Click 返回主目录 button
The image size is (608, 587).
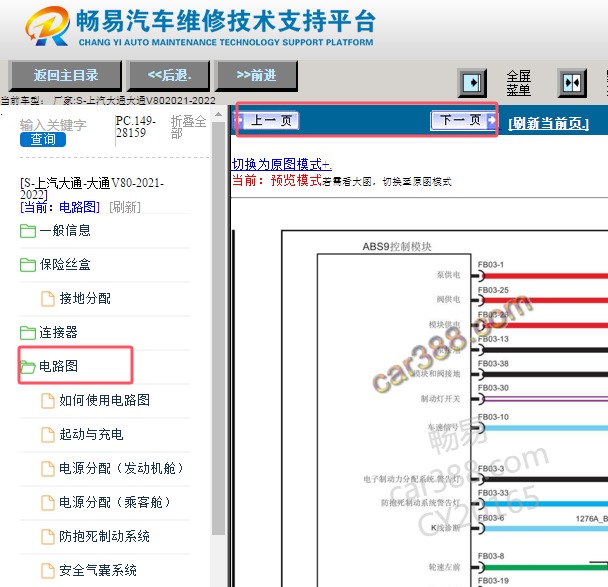pos(65,75)
